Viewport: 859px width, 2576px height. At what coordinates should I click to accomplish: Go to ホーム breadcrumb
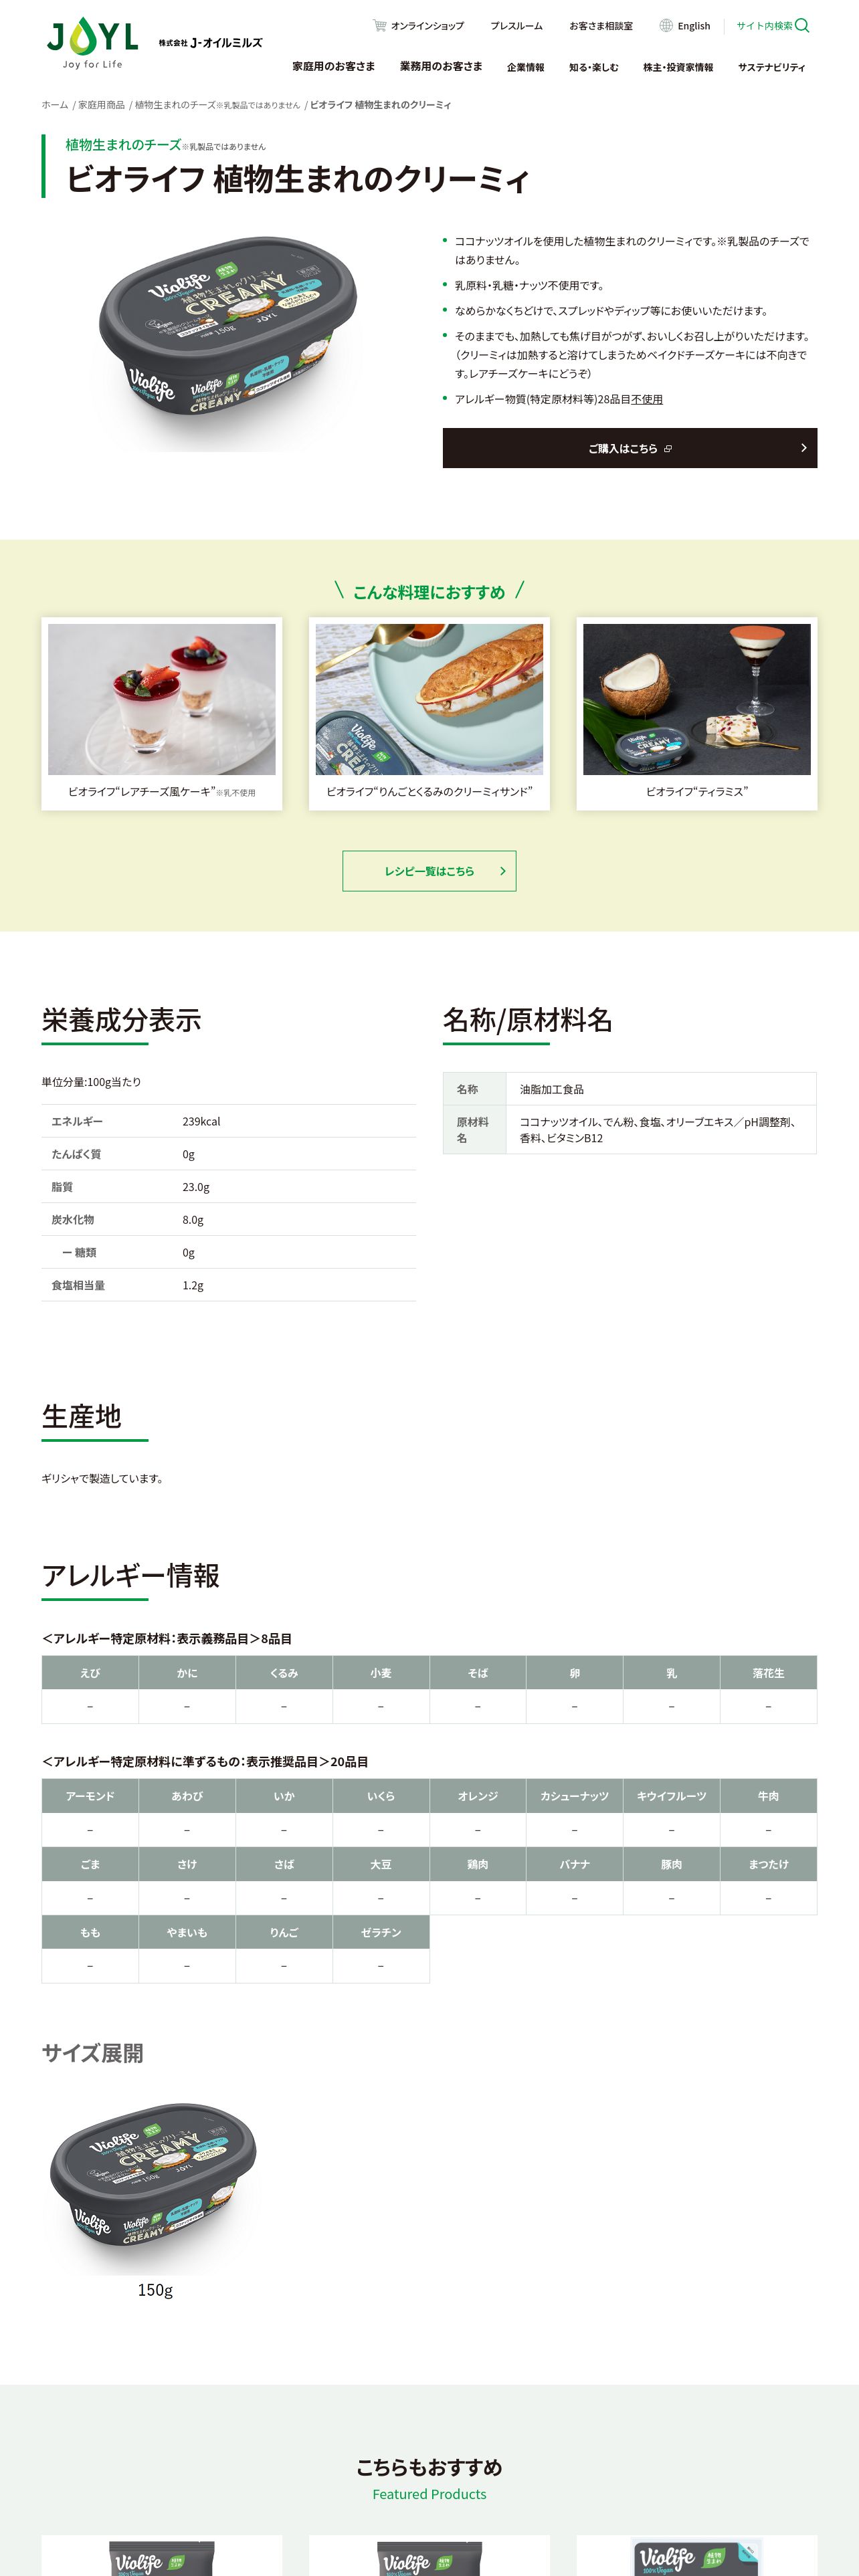click(55, 105)
